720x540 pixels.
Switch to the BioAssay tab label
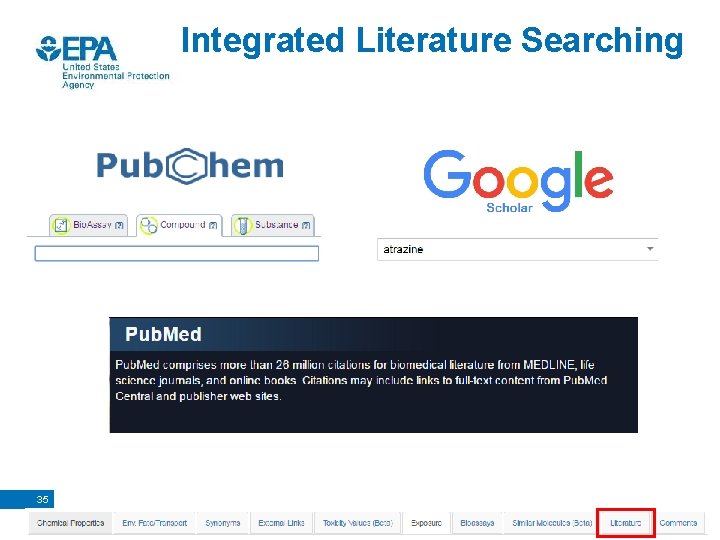[92, 225]
